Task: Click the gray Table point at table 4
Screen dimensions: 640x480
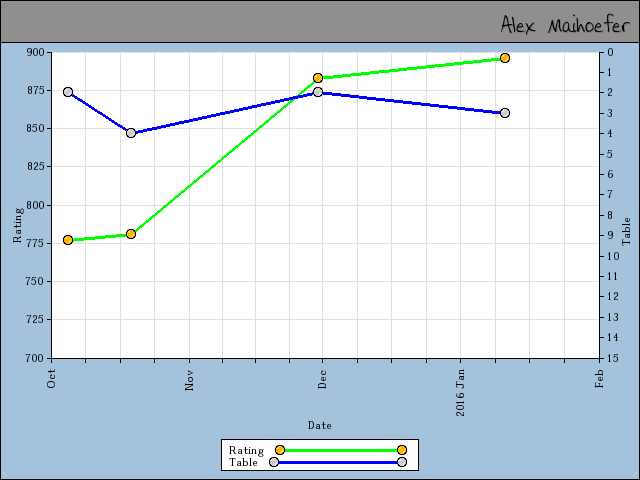Action: tap(131, 133)
